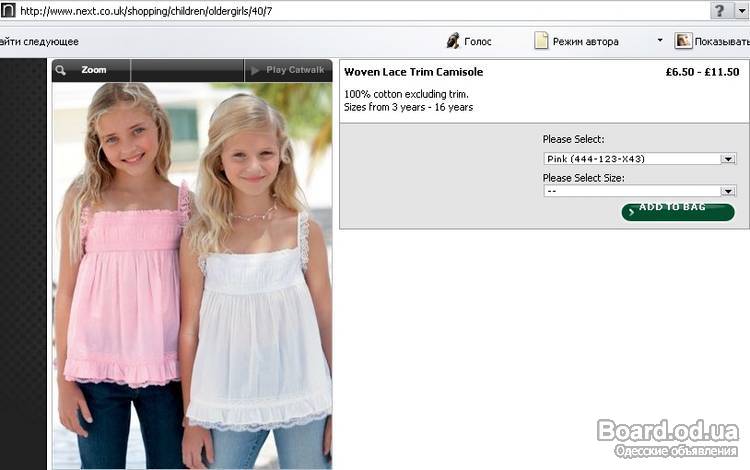Viewport: 750px width, 470px height.
Task: Click the picture icon beside Показывать
Action: tap(683, 41)
